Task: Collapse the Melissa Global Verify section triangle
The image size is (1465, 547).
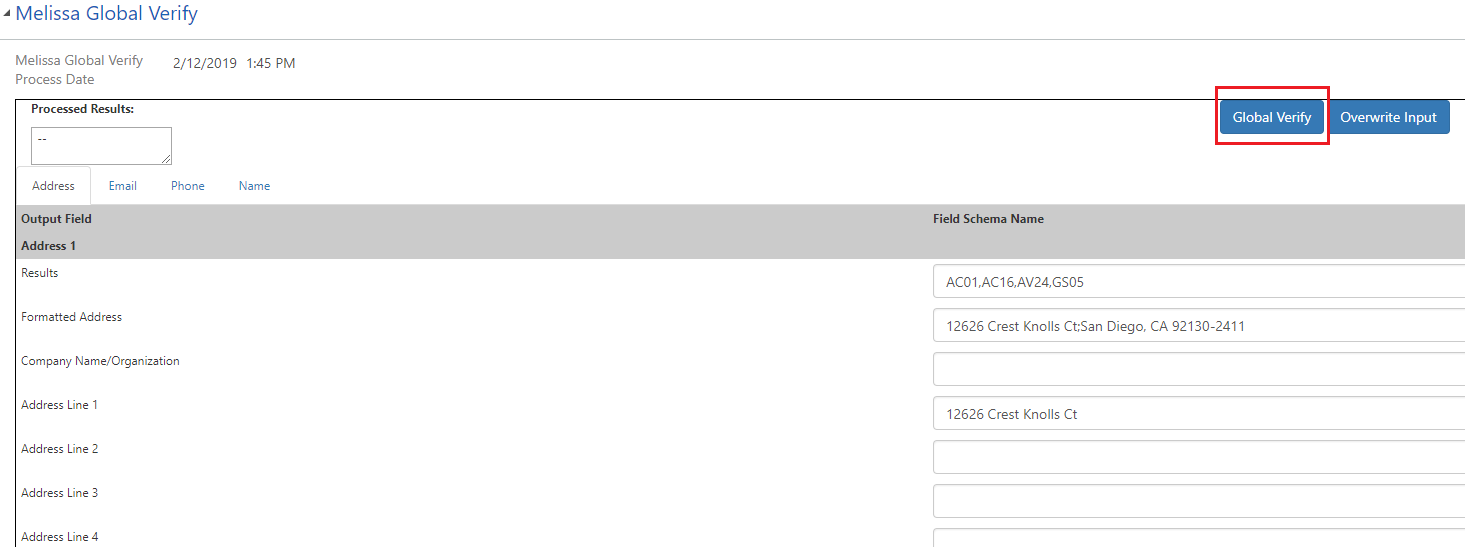Action: pos(7,14)
